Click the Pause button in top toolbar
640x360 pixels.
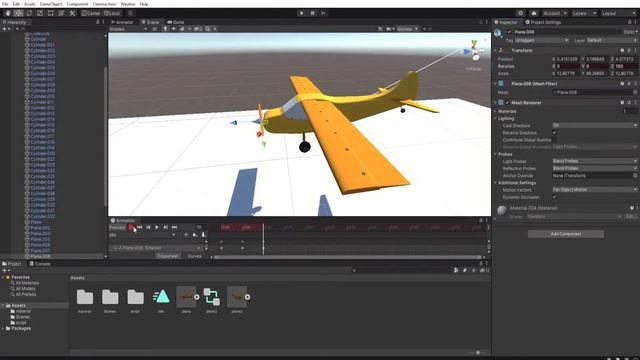click(312, 13)
